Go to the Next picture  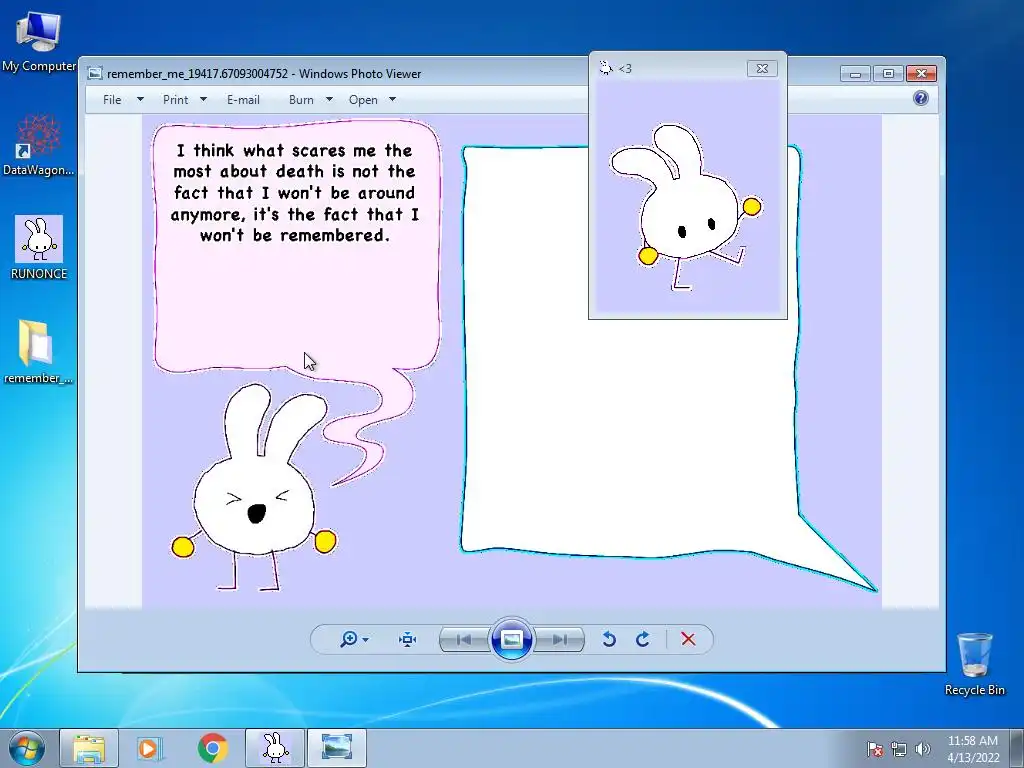pos(560,639)
